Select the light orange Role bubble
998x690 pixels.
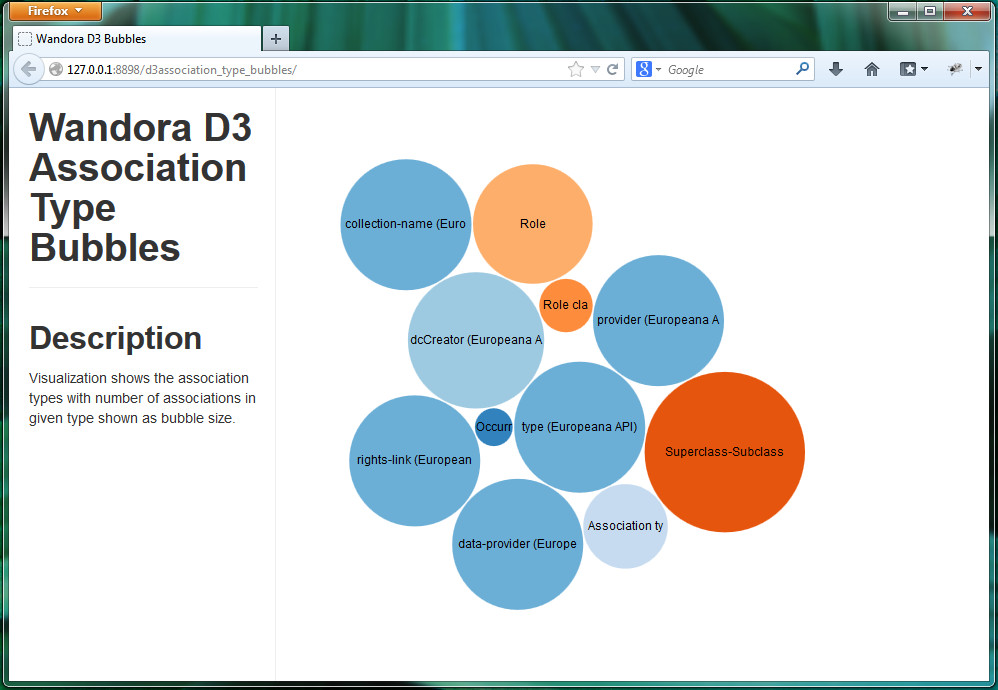click(x=532, y=224)
